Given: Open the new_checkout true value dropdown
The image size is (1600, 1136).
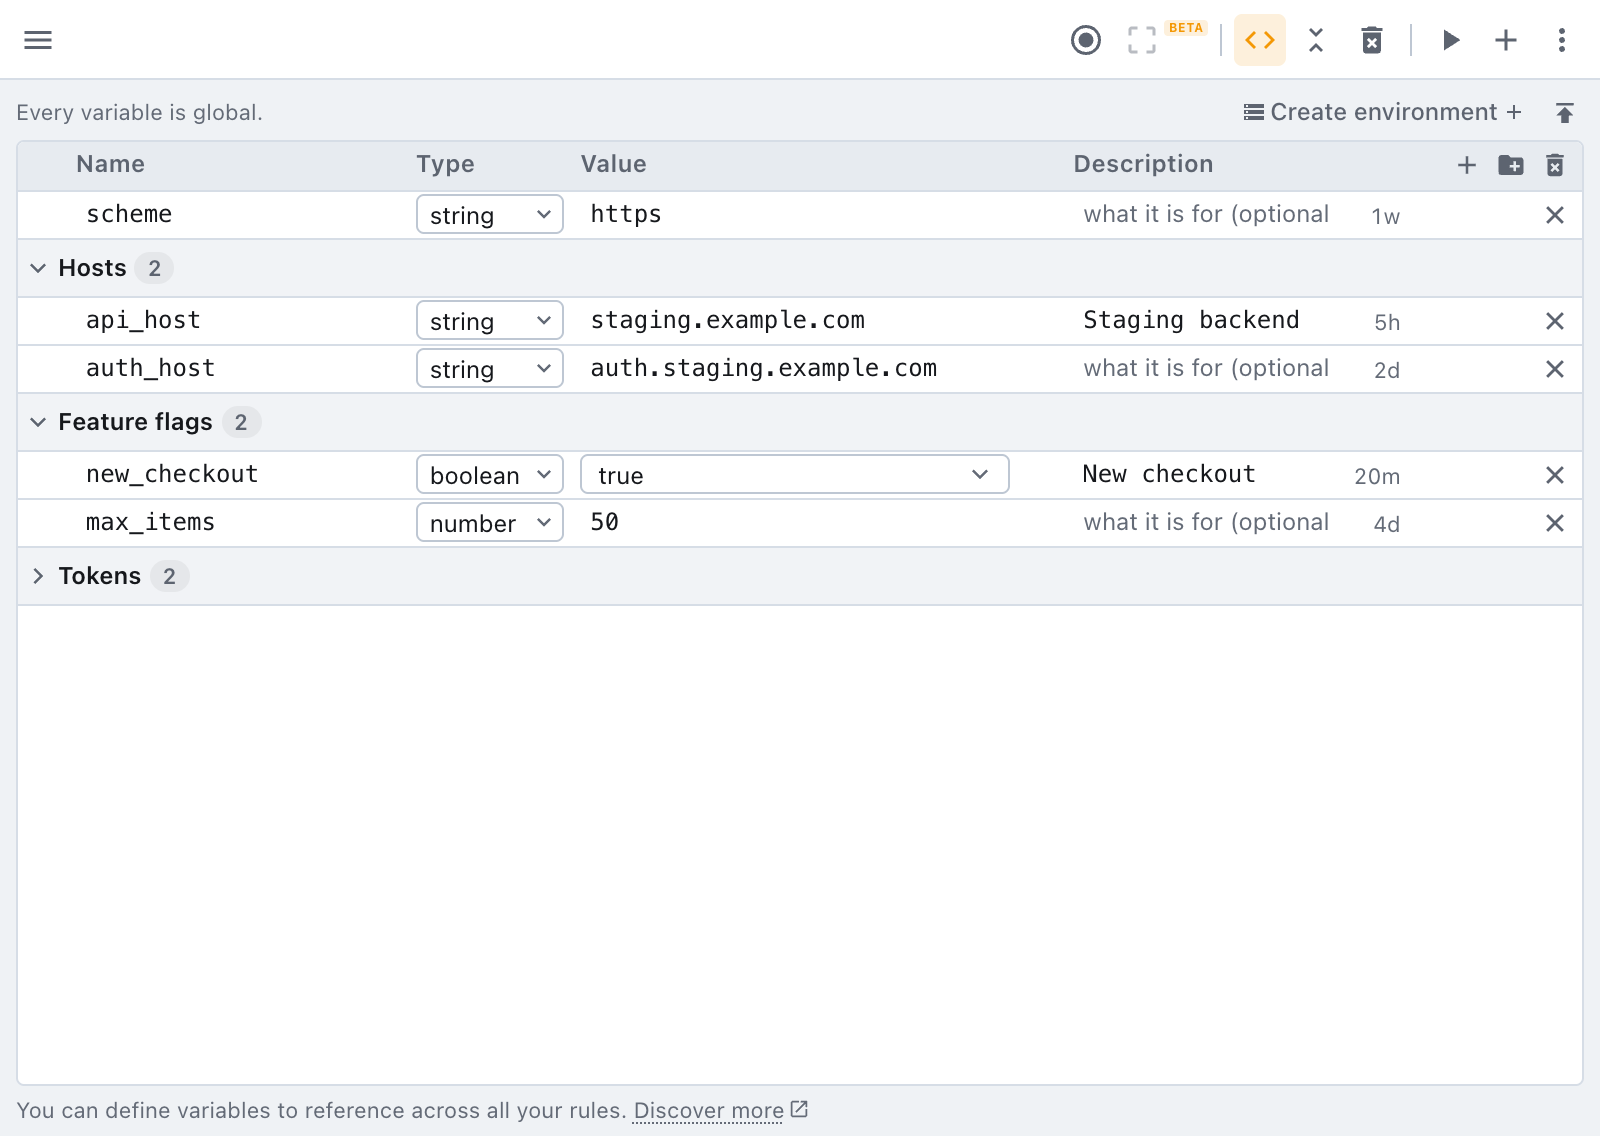Looking at the screenshot, I should pos(795,475).
